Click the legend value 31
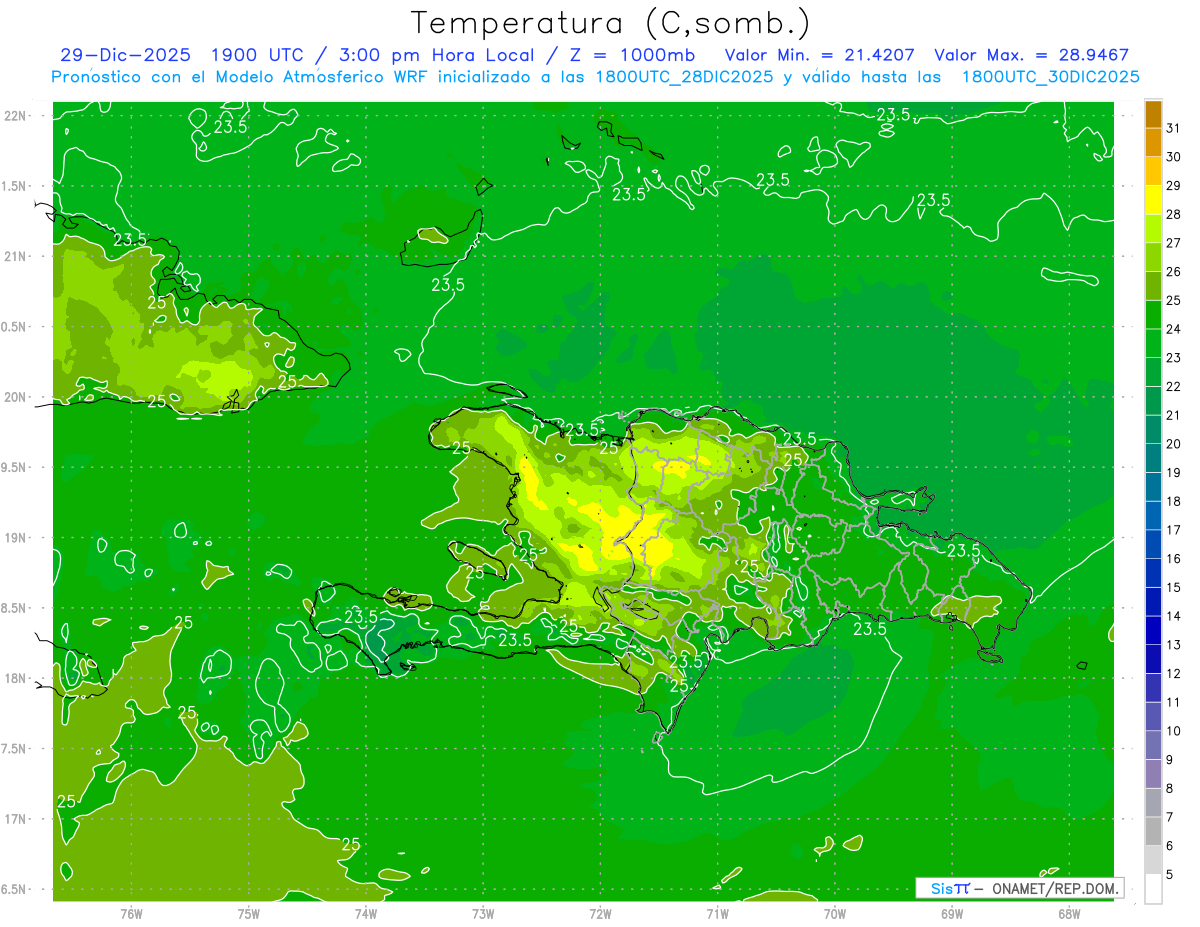This screenshot has width=1200, height=927. [x=1174, y=128]
